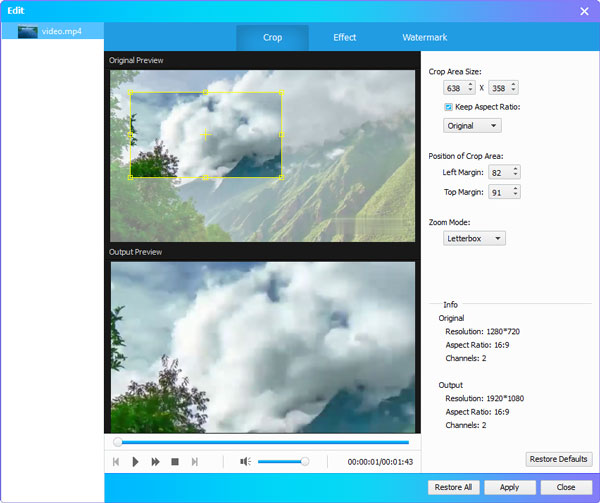Image resolution: width=600 pixels, height=503 pixels.
Task: Click the Left Margin spinner arrows
Action: click(515, 173)
